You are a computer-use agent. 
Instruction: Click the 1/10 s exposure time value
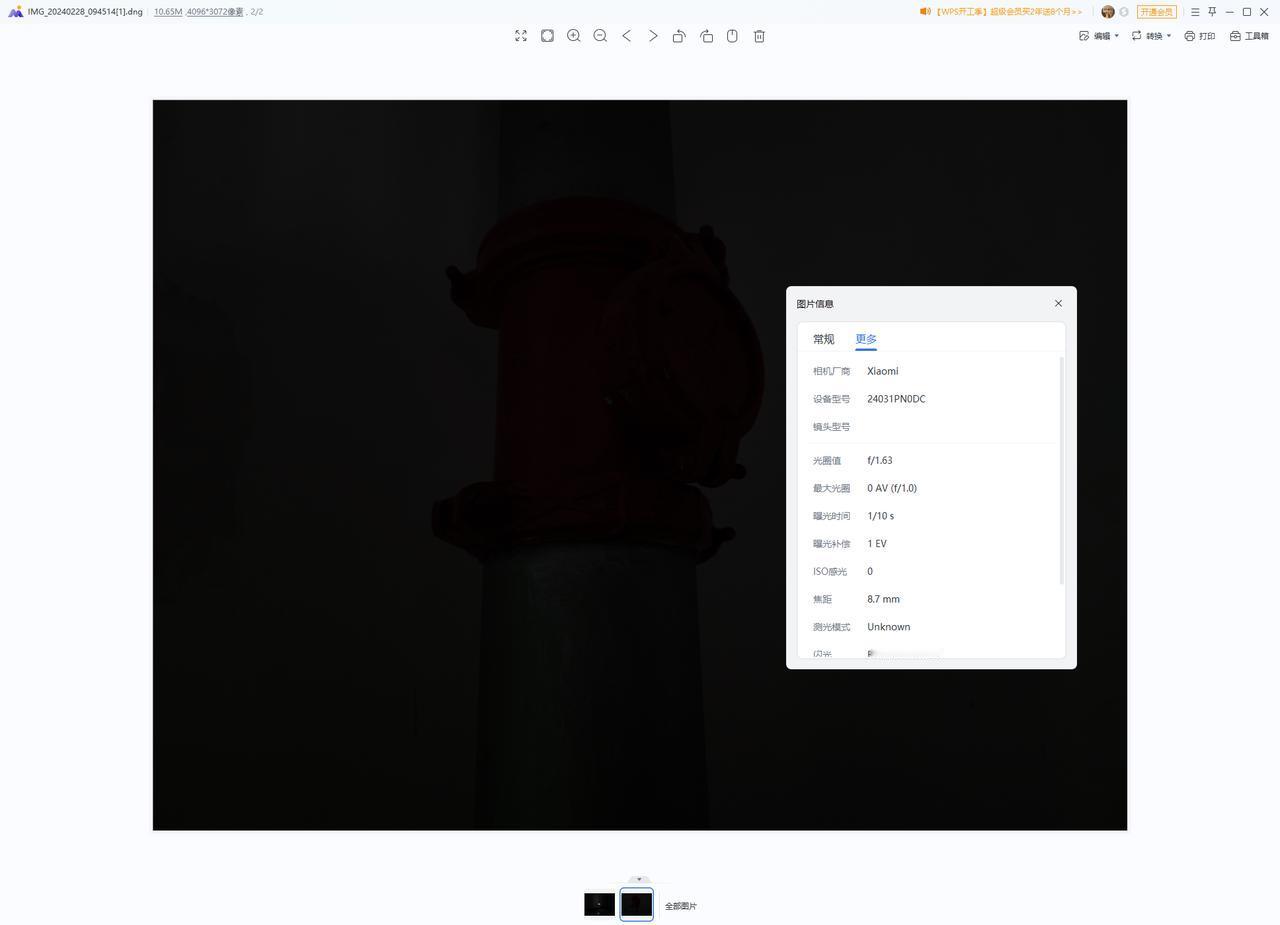881,516
